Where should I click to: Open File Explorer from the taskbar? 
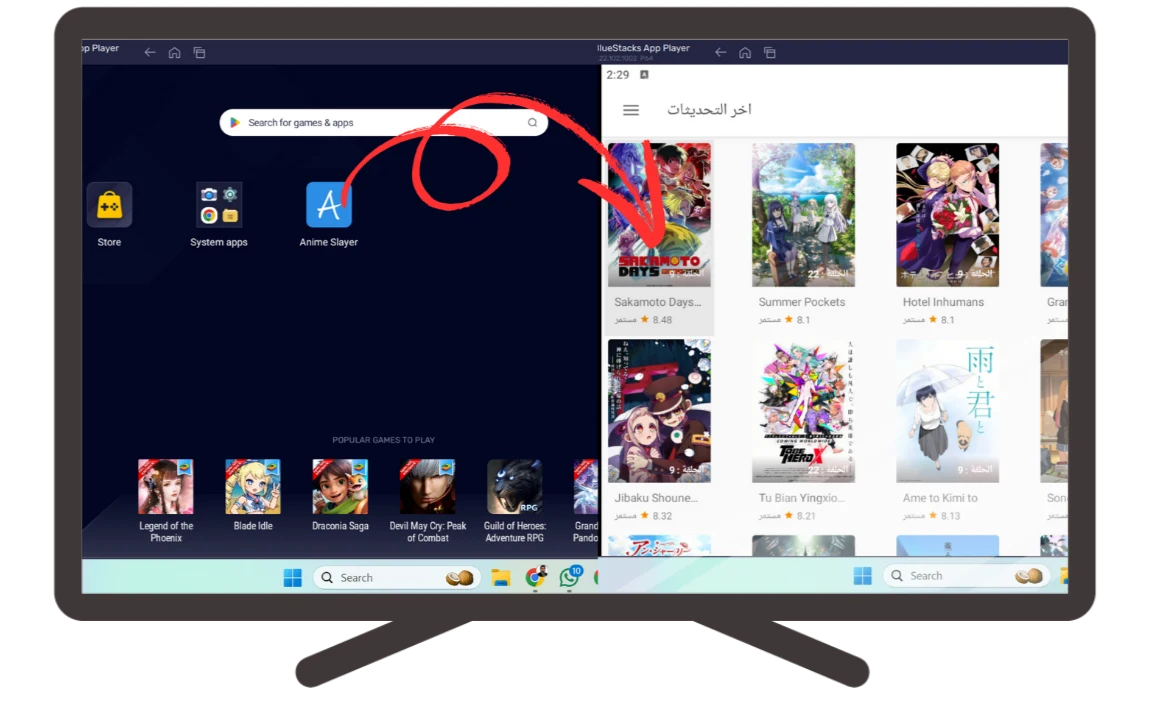click(501, 578)
